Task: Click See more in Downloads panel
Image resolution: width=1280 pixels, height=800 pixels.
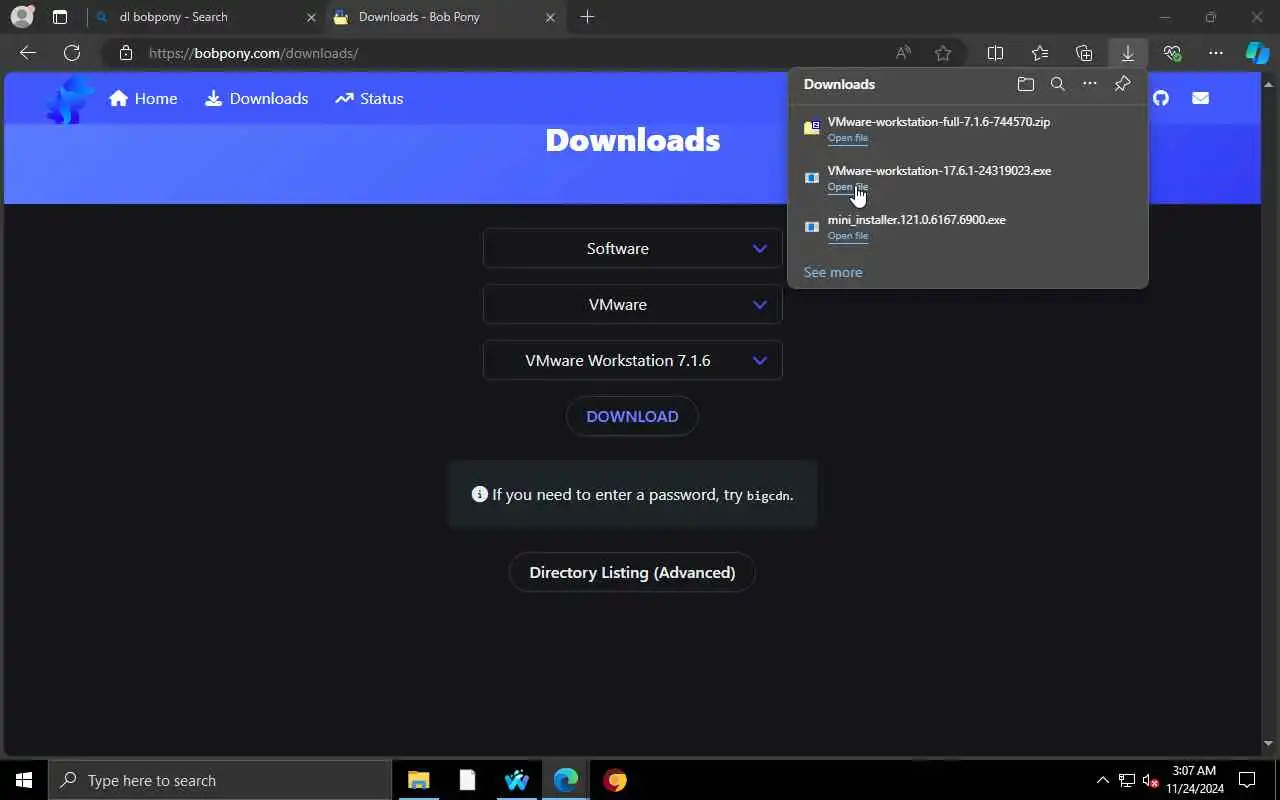Action: (x=832, y=272)
